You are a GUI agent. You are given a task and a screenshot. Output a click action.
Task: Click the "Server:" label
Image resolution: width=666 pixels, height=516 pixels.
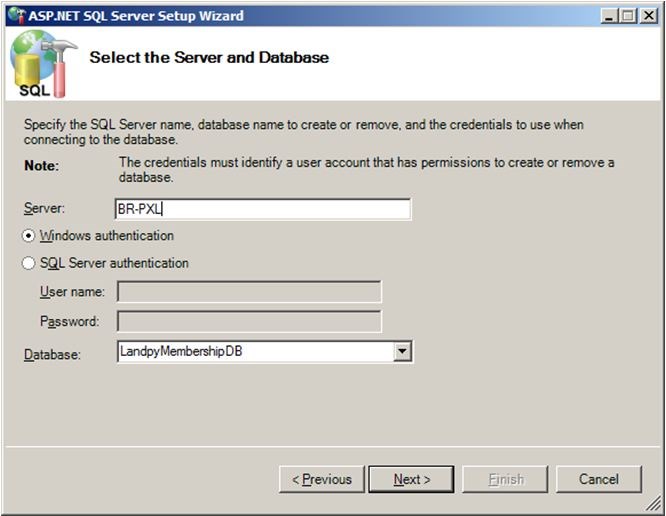(x=44, y=209)
